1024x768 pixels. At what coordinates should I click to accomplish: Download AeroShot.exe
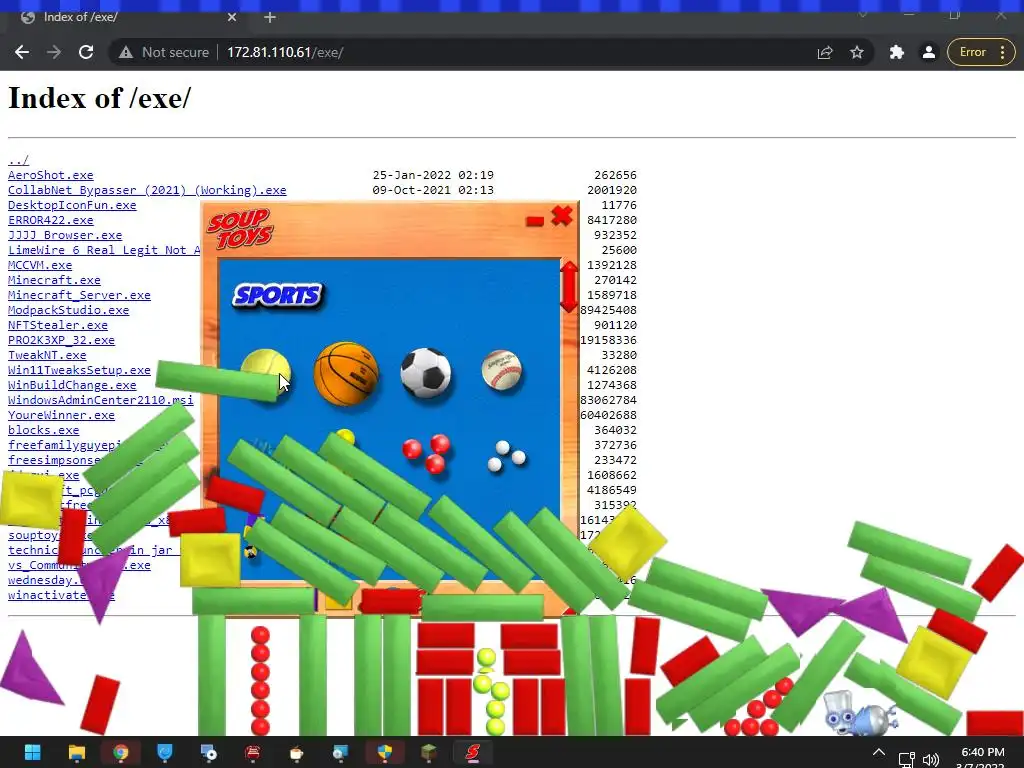(x=51, y=175)
